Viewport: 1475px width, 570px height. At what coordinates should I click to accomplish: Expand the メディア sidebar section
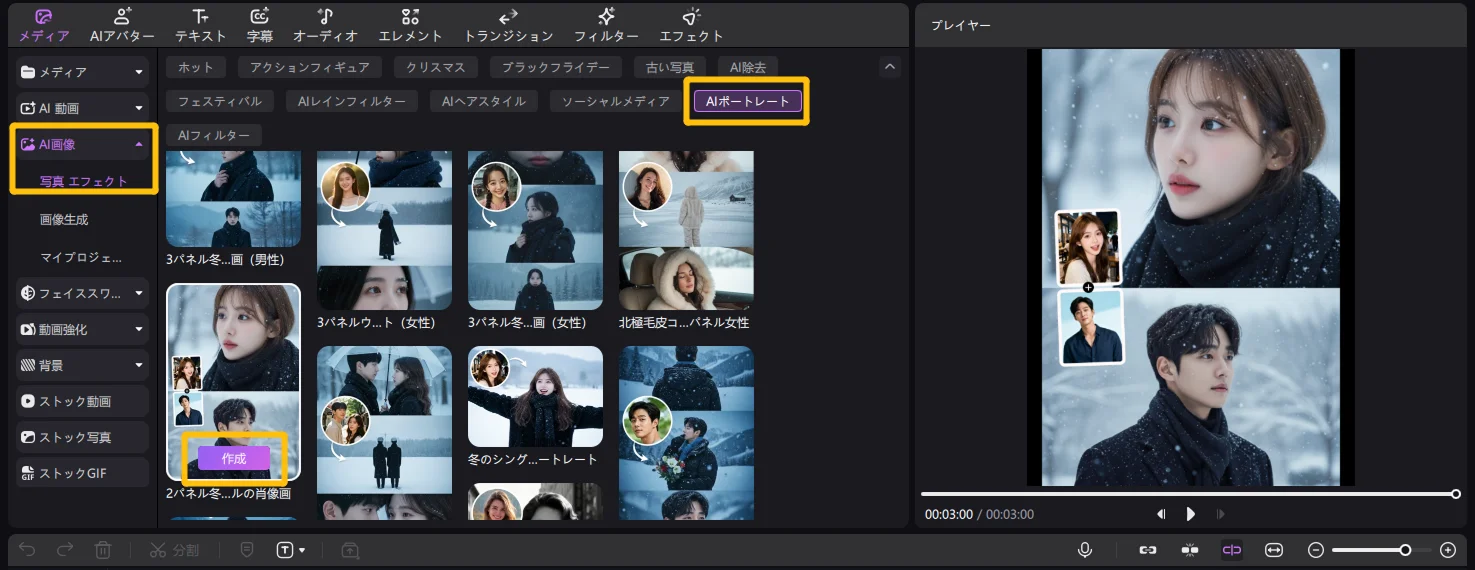(x=82, y=72)
